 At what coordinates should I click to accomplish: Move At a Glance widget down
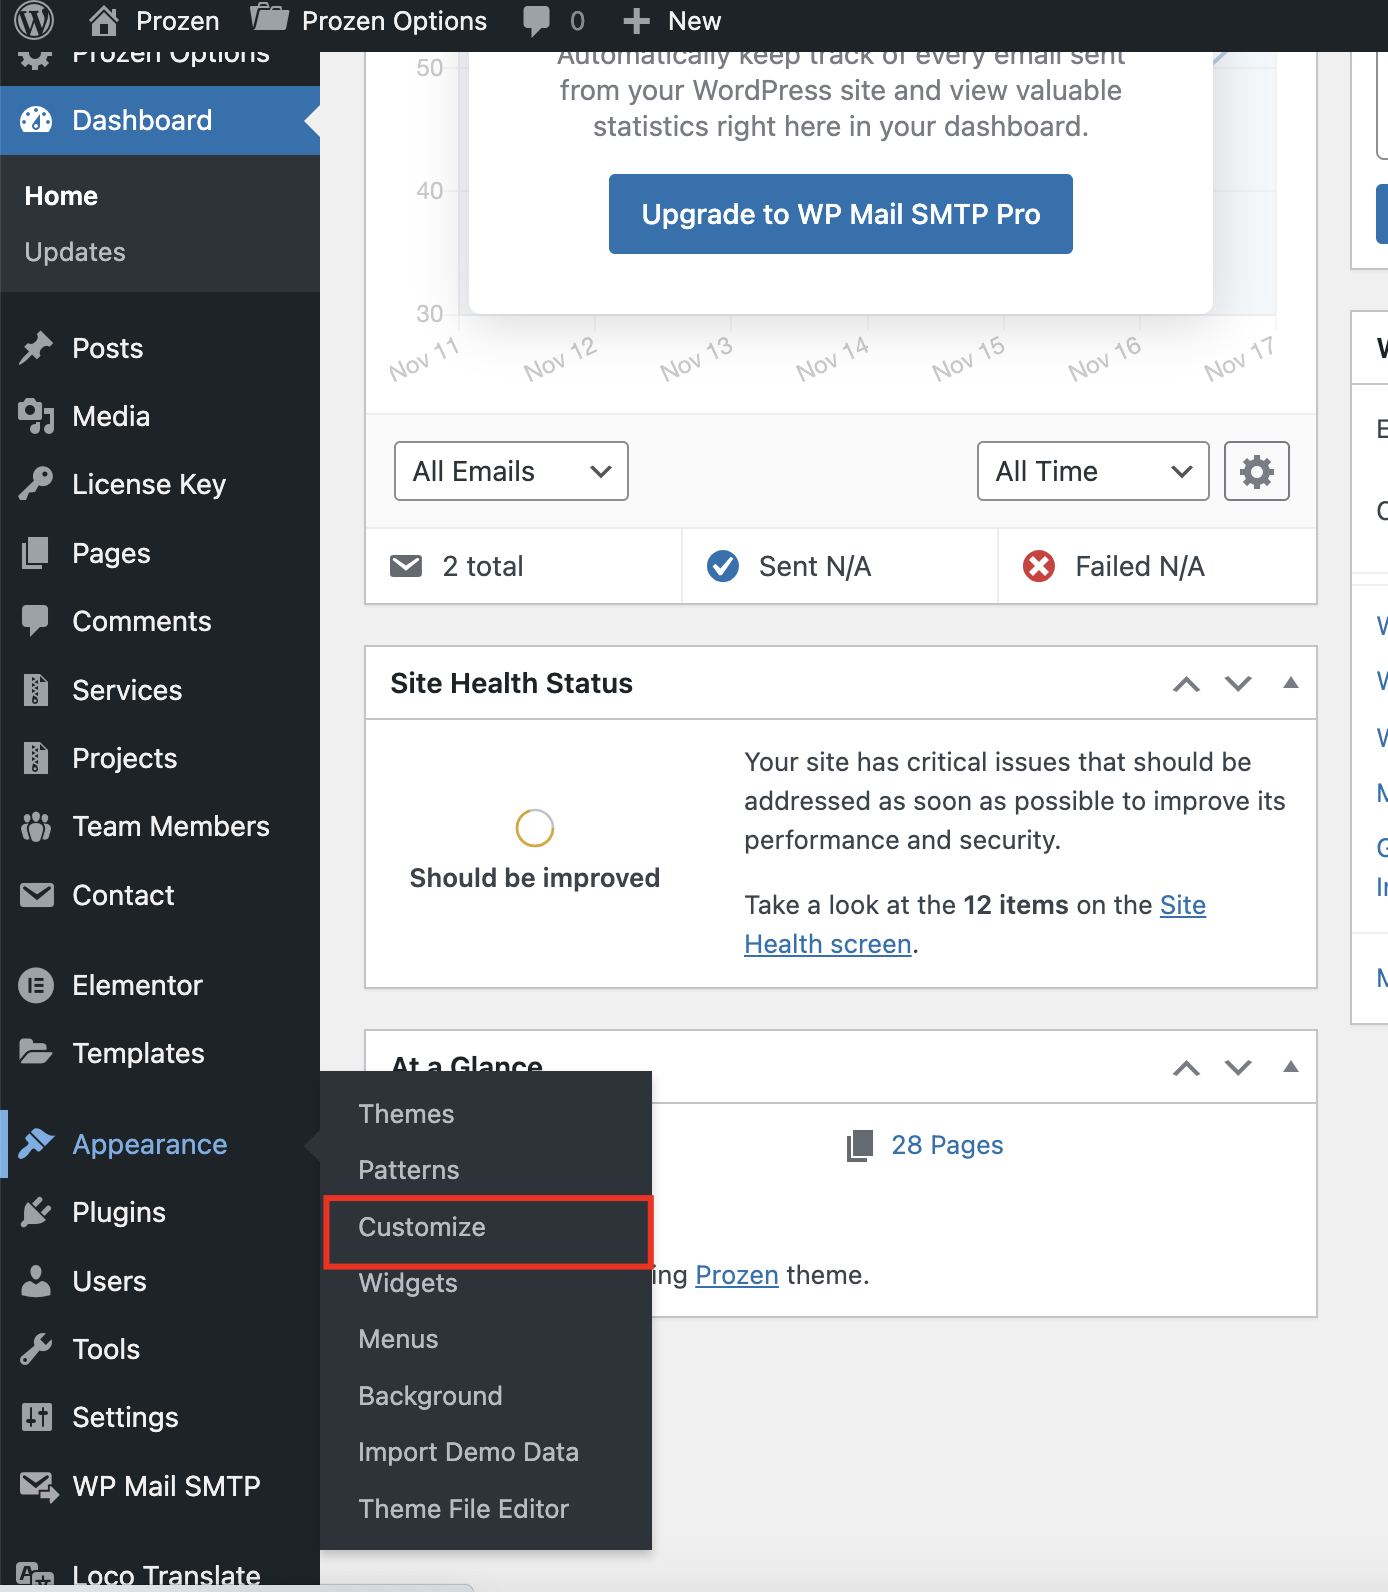[x=1238, y=1068]
